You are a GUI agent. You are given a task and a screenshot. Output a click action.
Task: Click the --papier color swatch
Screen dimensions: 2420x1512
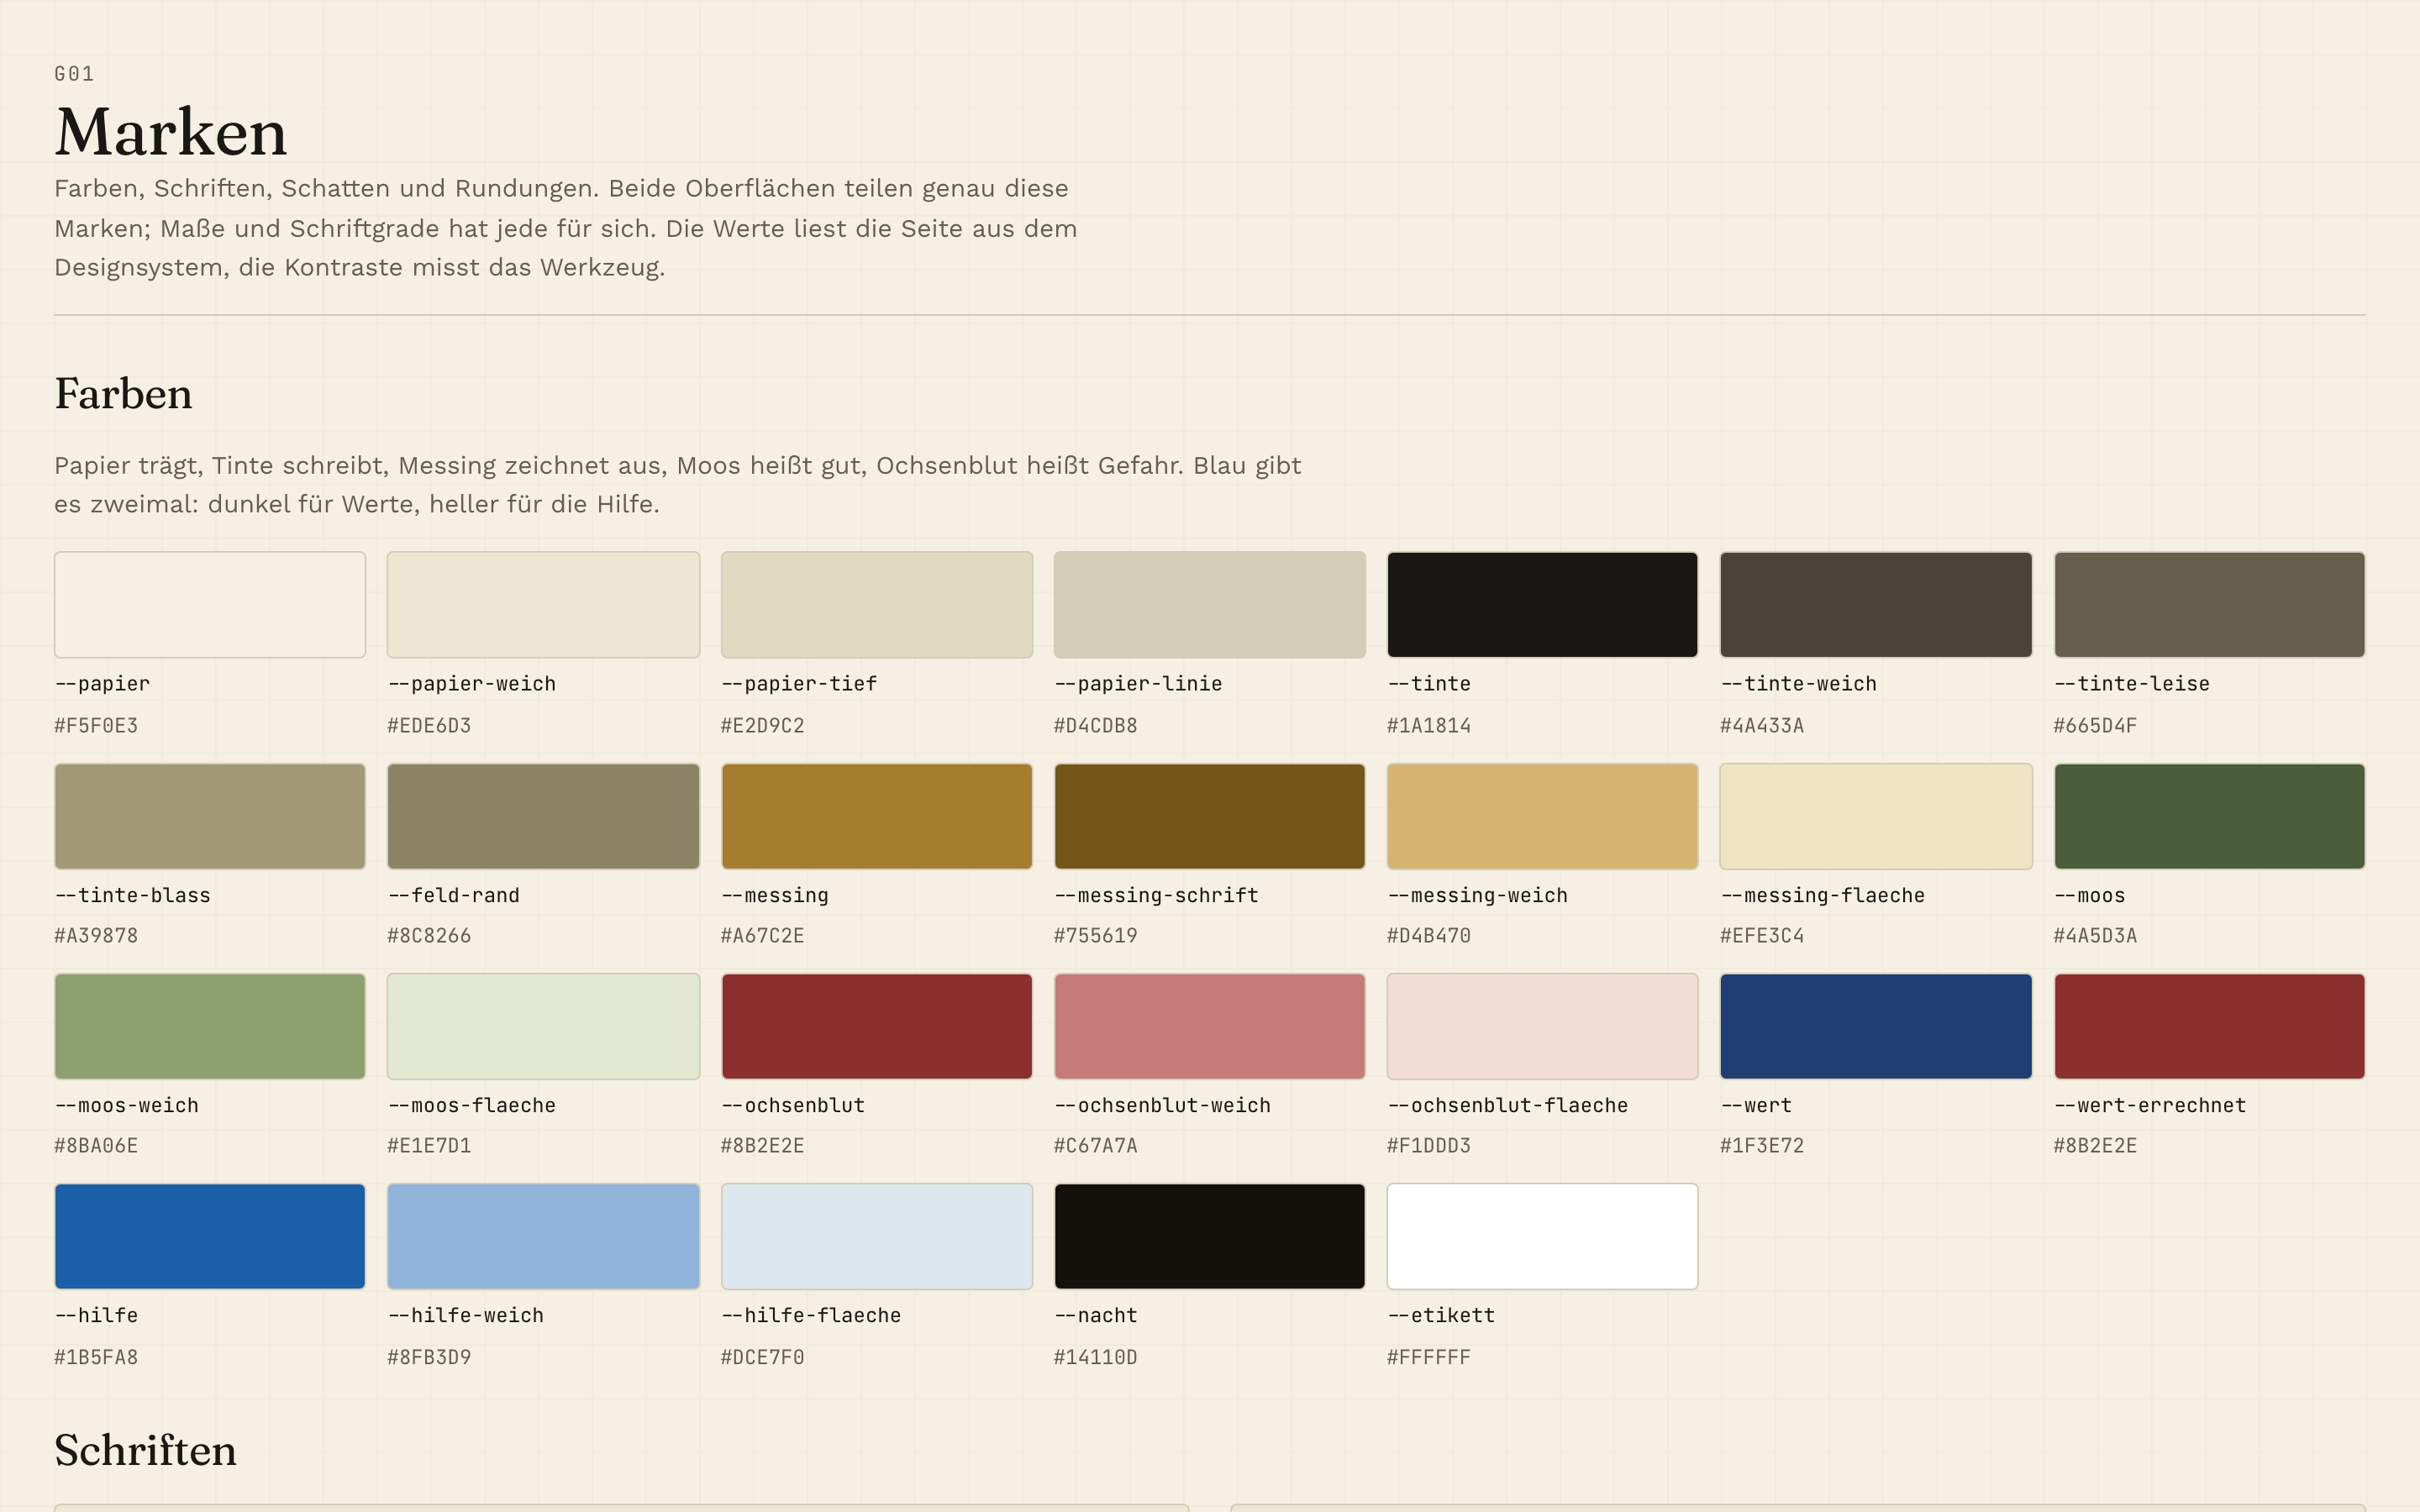point(210,605)
